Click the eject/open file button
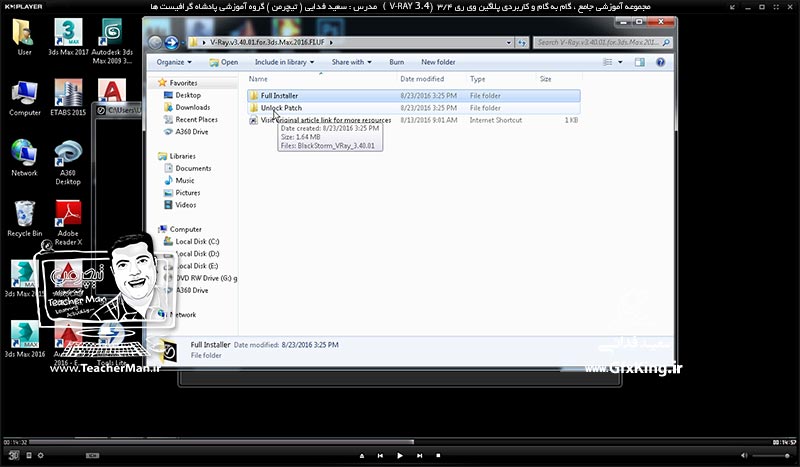 point(362,455)
